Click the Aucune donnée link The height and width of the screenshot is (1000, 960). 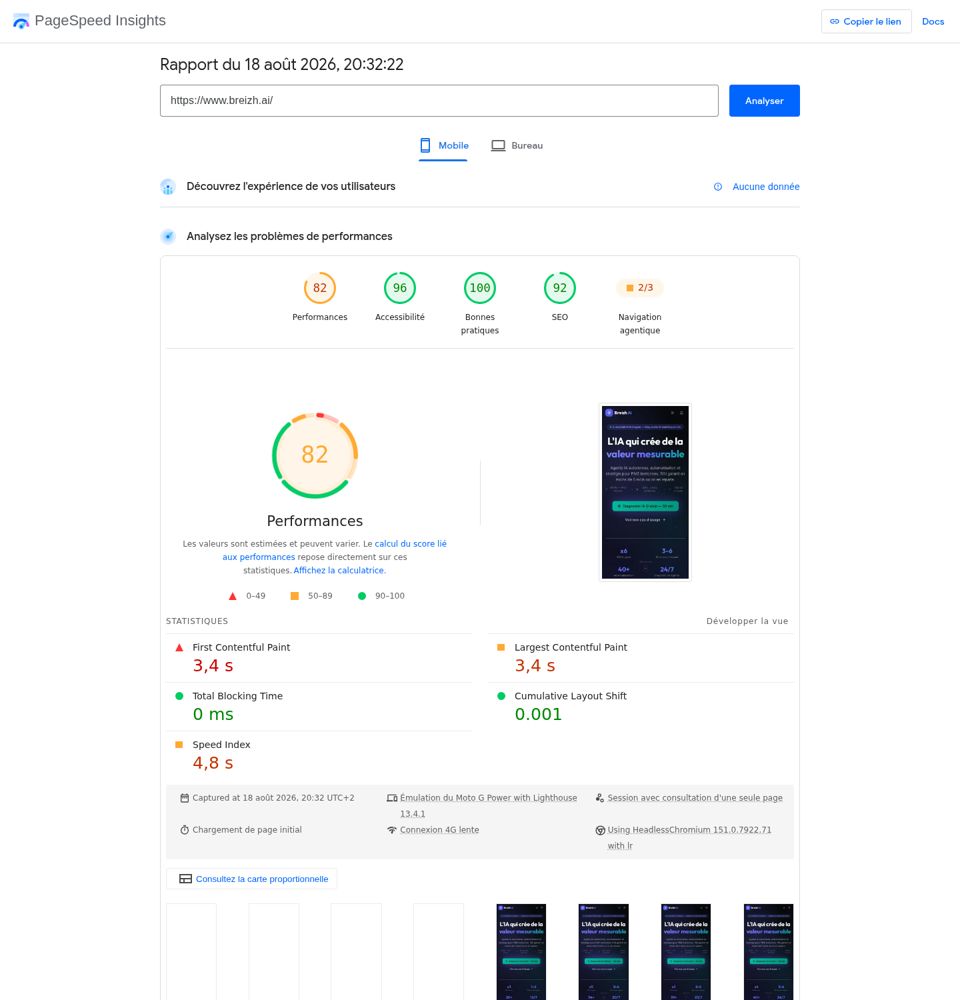(765, 187)
